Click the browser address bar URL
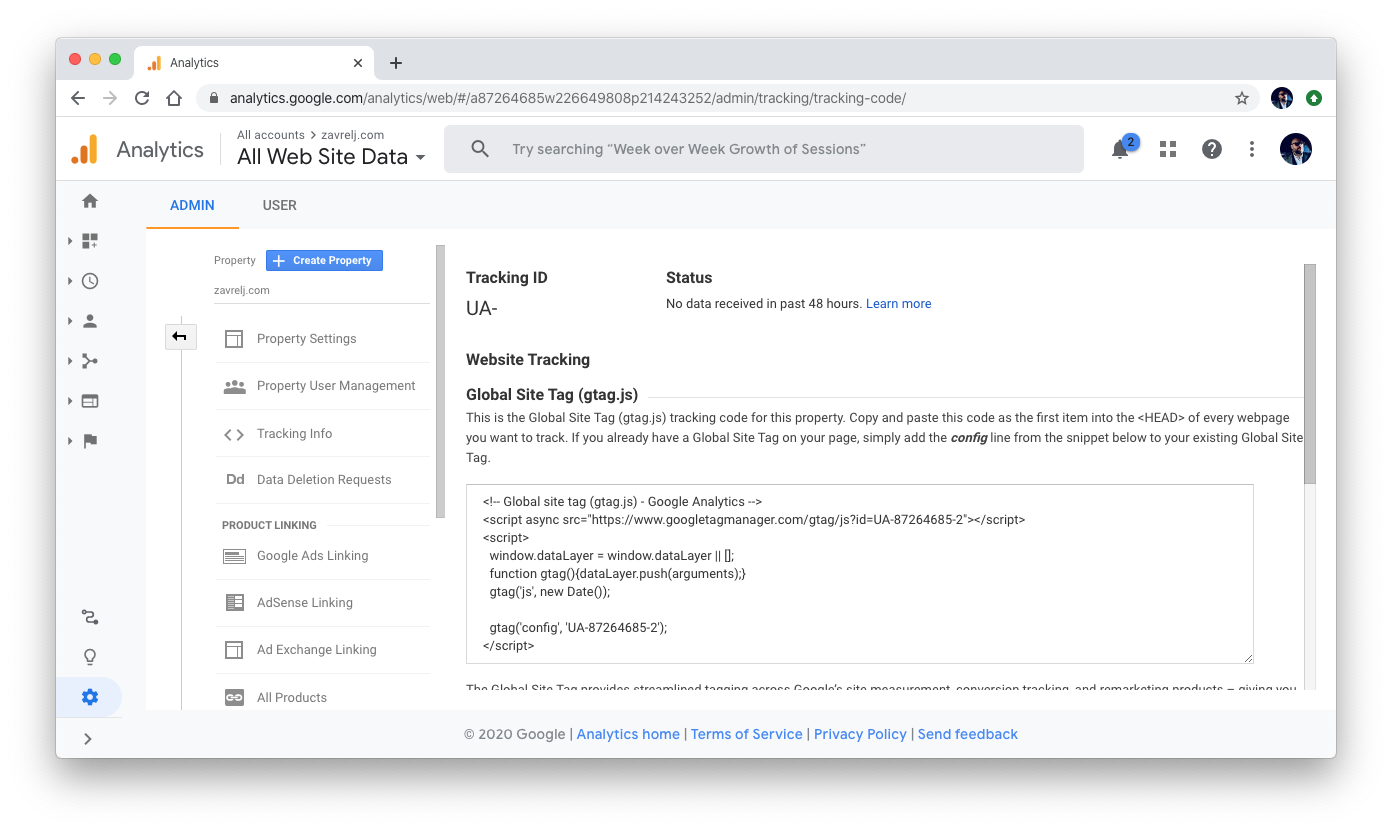 pyautogui.click(x=568, y=98)
